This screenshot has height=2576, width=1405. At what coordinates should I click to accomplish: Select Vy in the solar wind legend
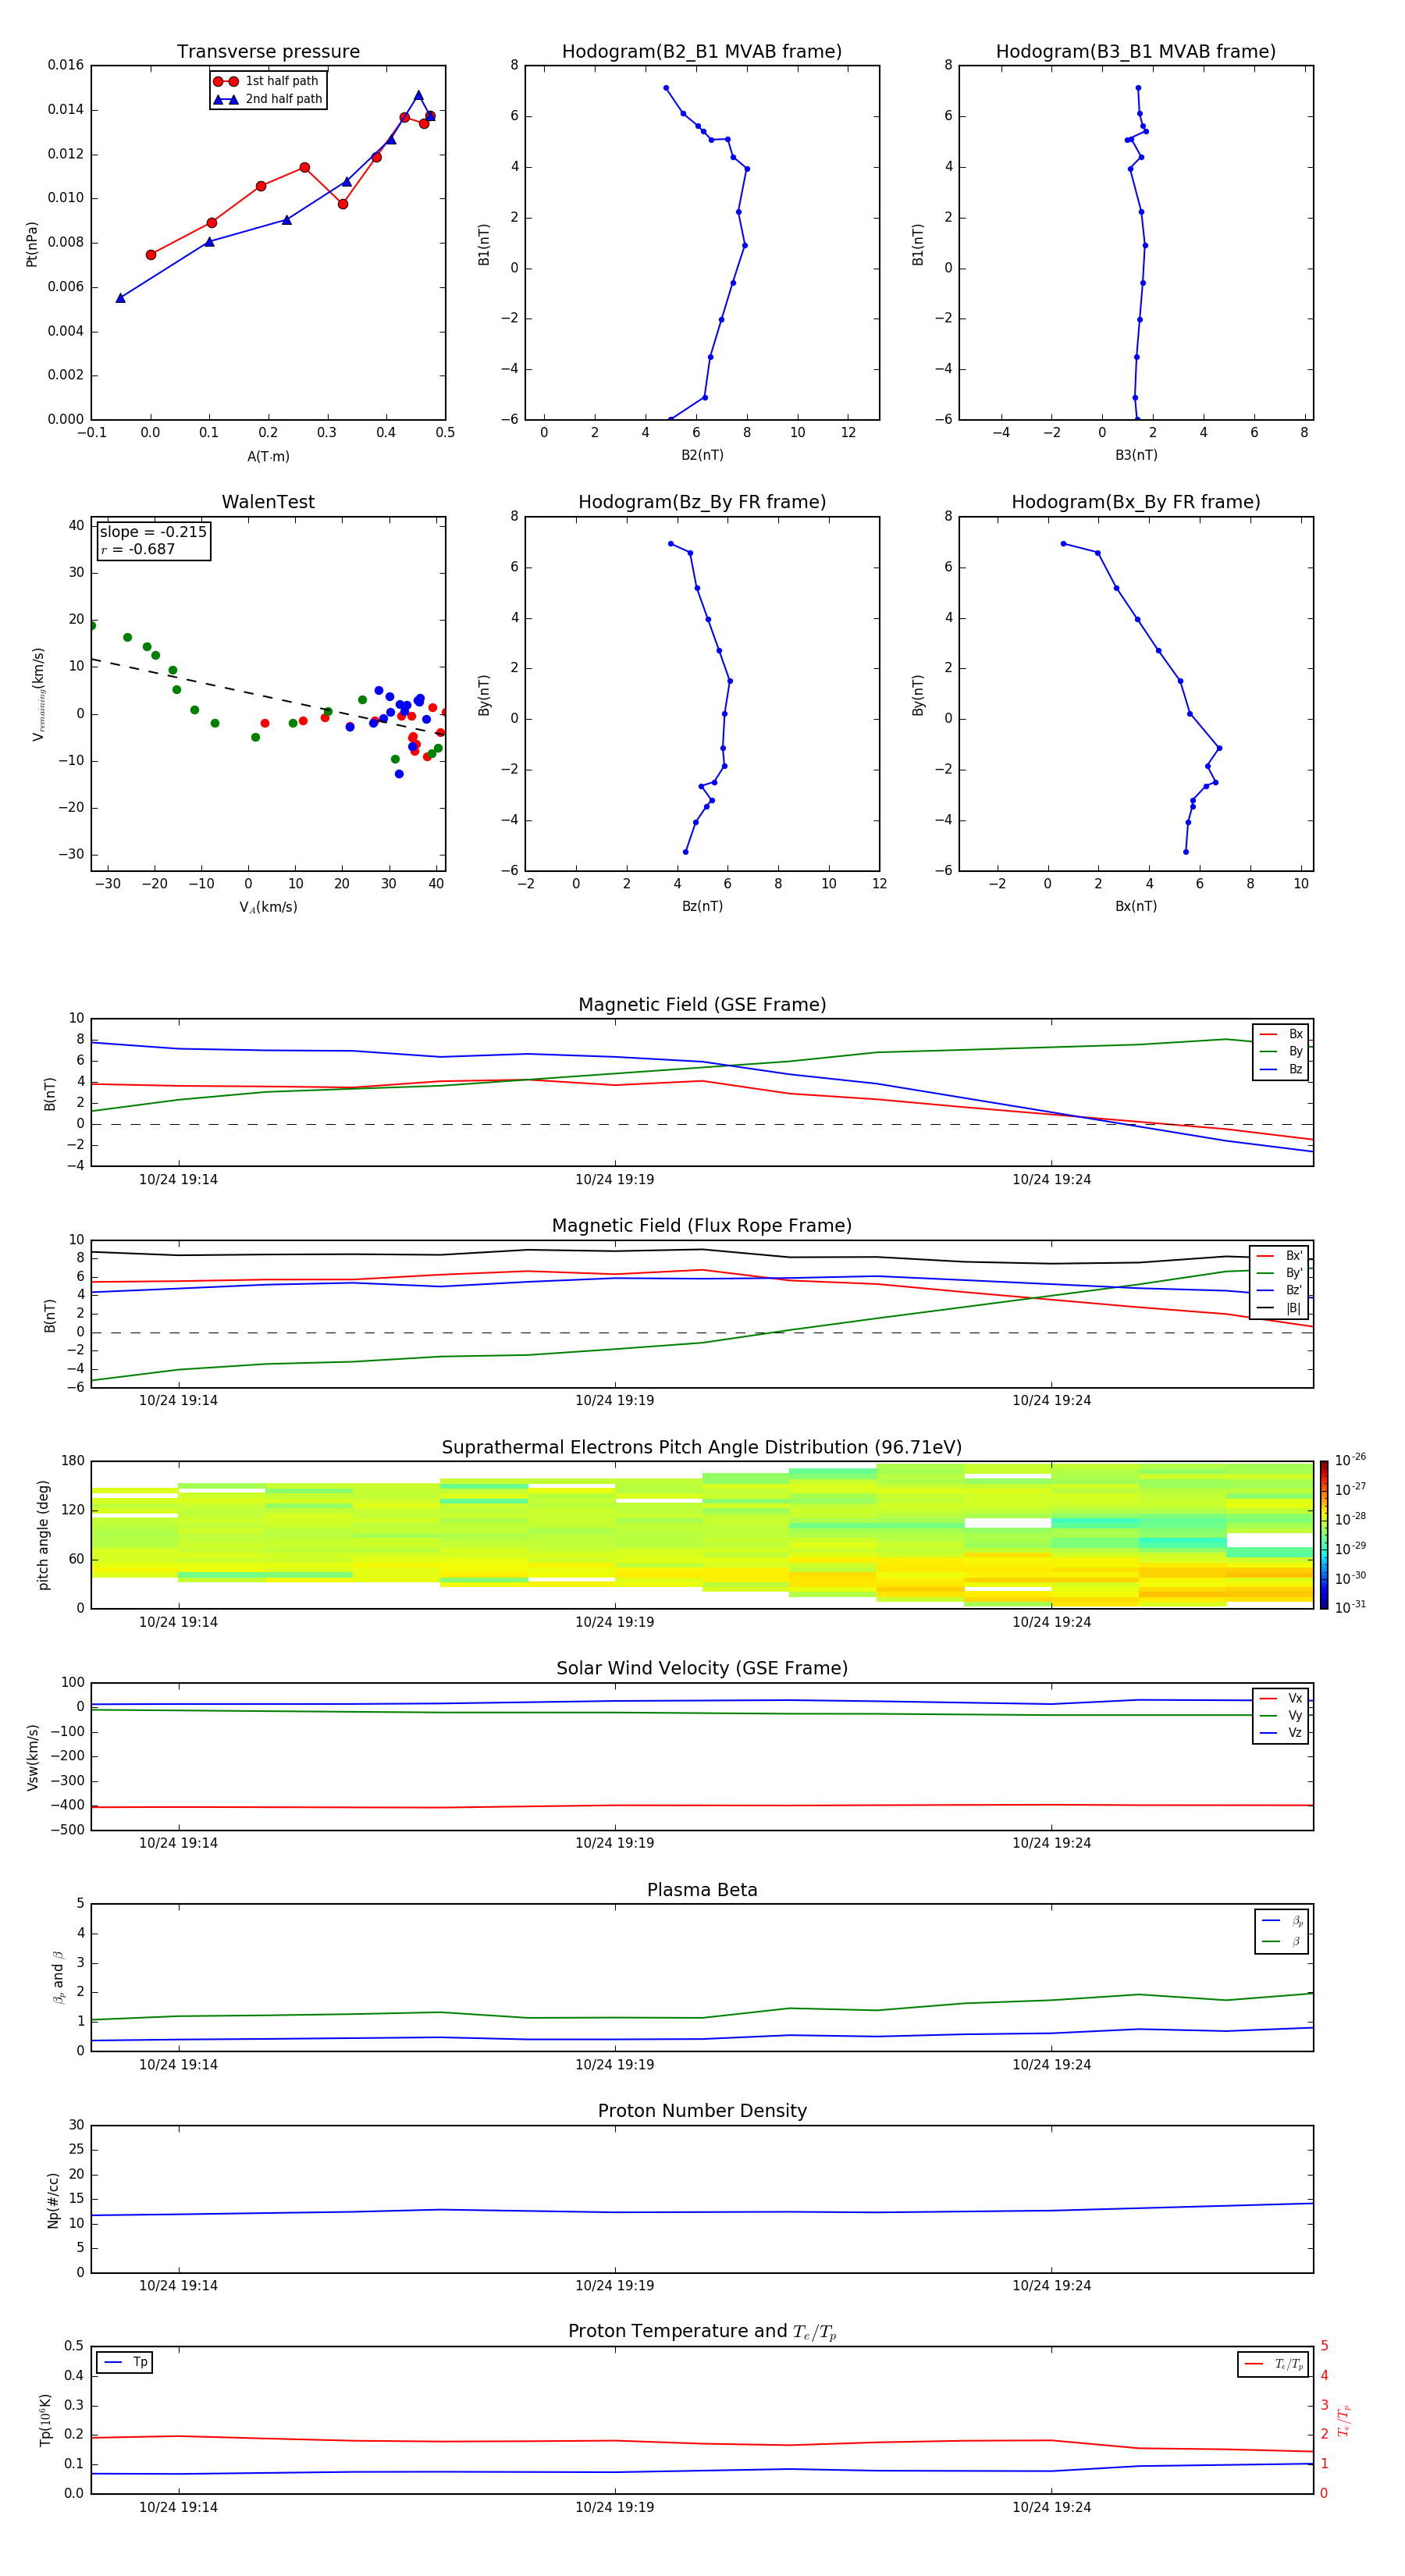tap(1281, 1715)
